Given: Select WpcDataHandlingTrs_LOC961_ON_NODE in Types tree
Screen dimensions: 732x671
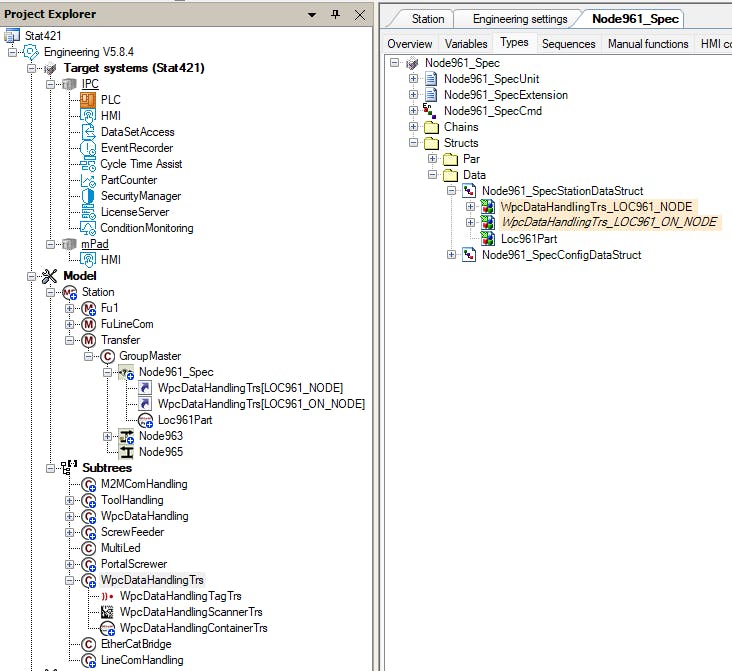Looking at the screenshot, I should 607,223.
